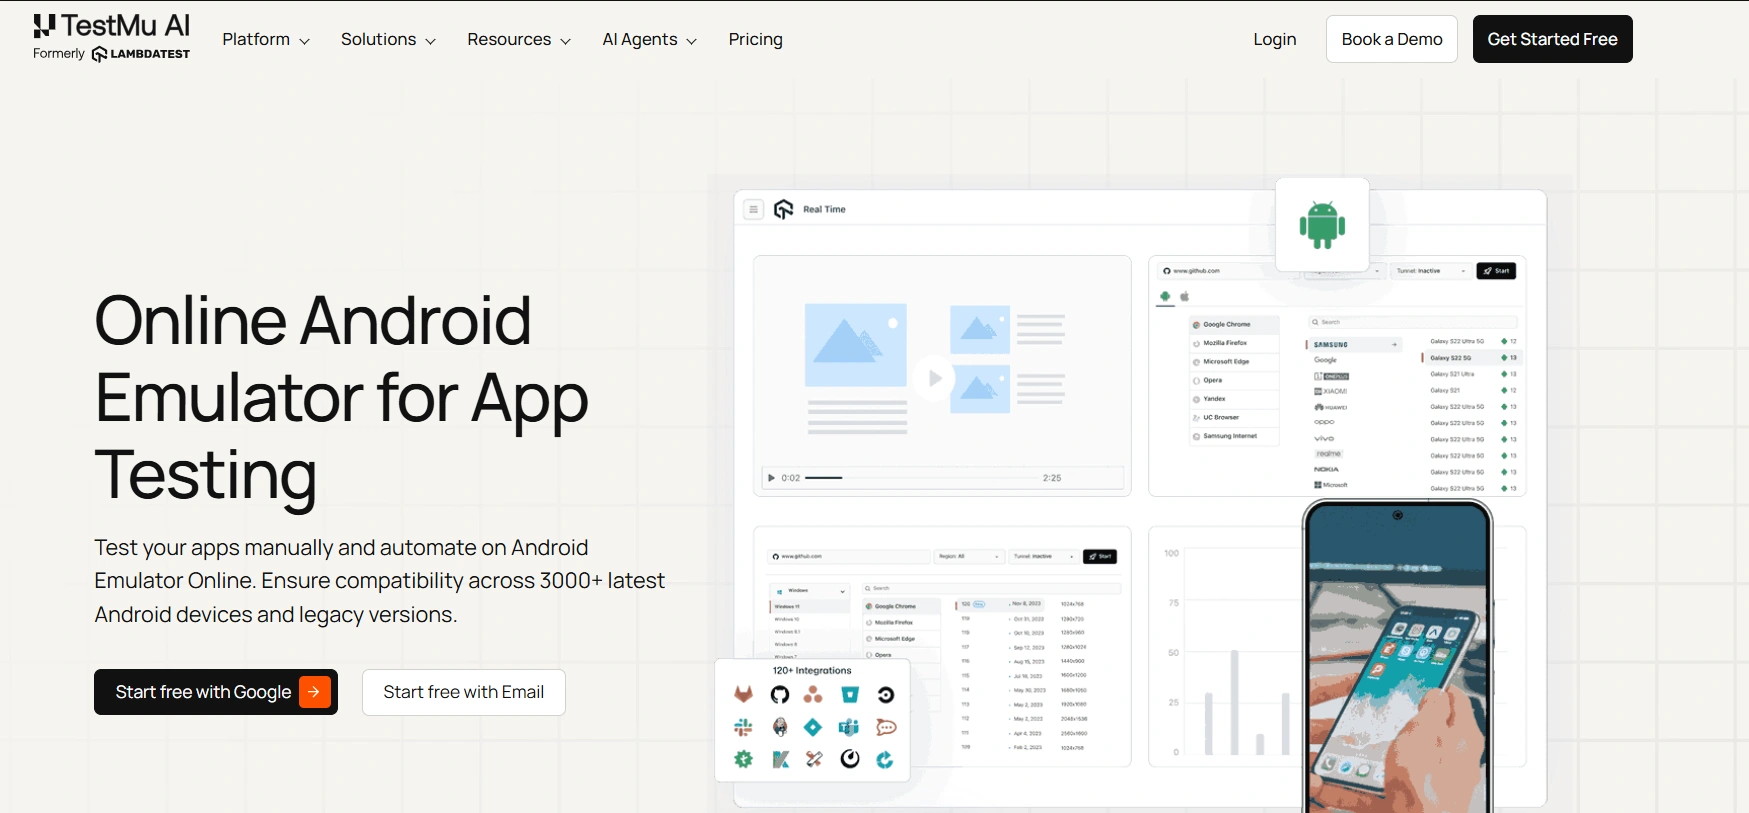Click the small play icon beside 0:02
The width and height of the screenshot is (1749, 813).
point(771,478)
